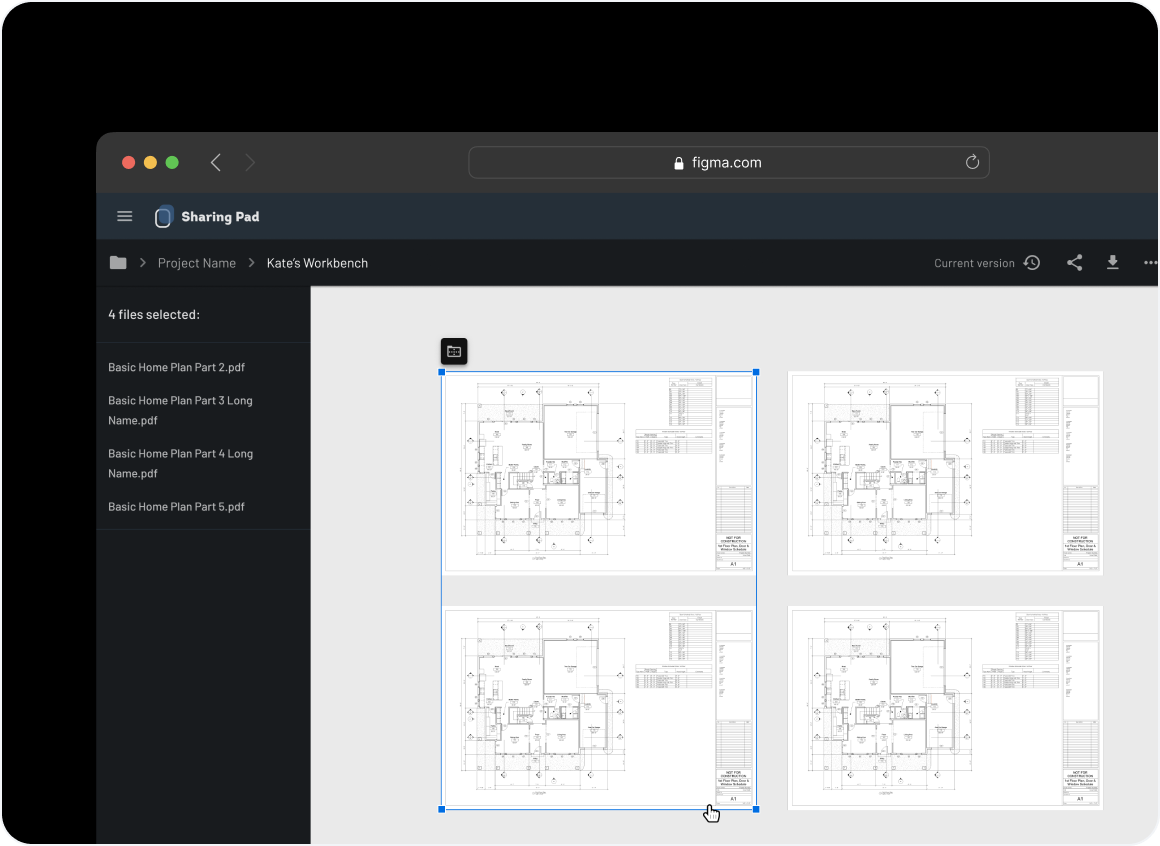1160x846 pixels.
Task: Download the selected files
Action: pos(1113,262)
